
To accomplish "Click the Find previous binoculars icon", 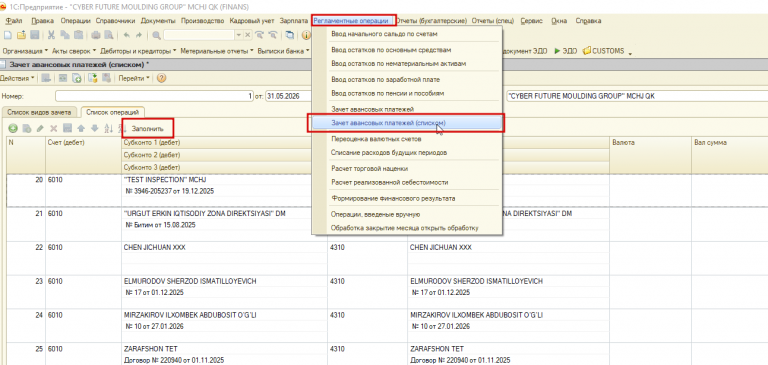I will [272, 35].
